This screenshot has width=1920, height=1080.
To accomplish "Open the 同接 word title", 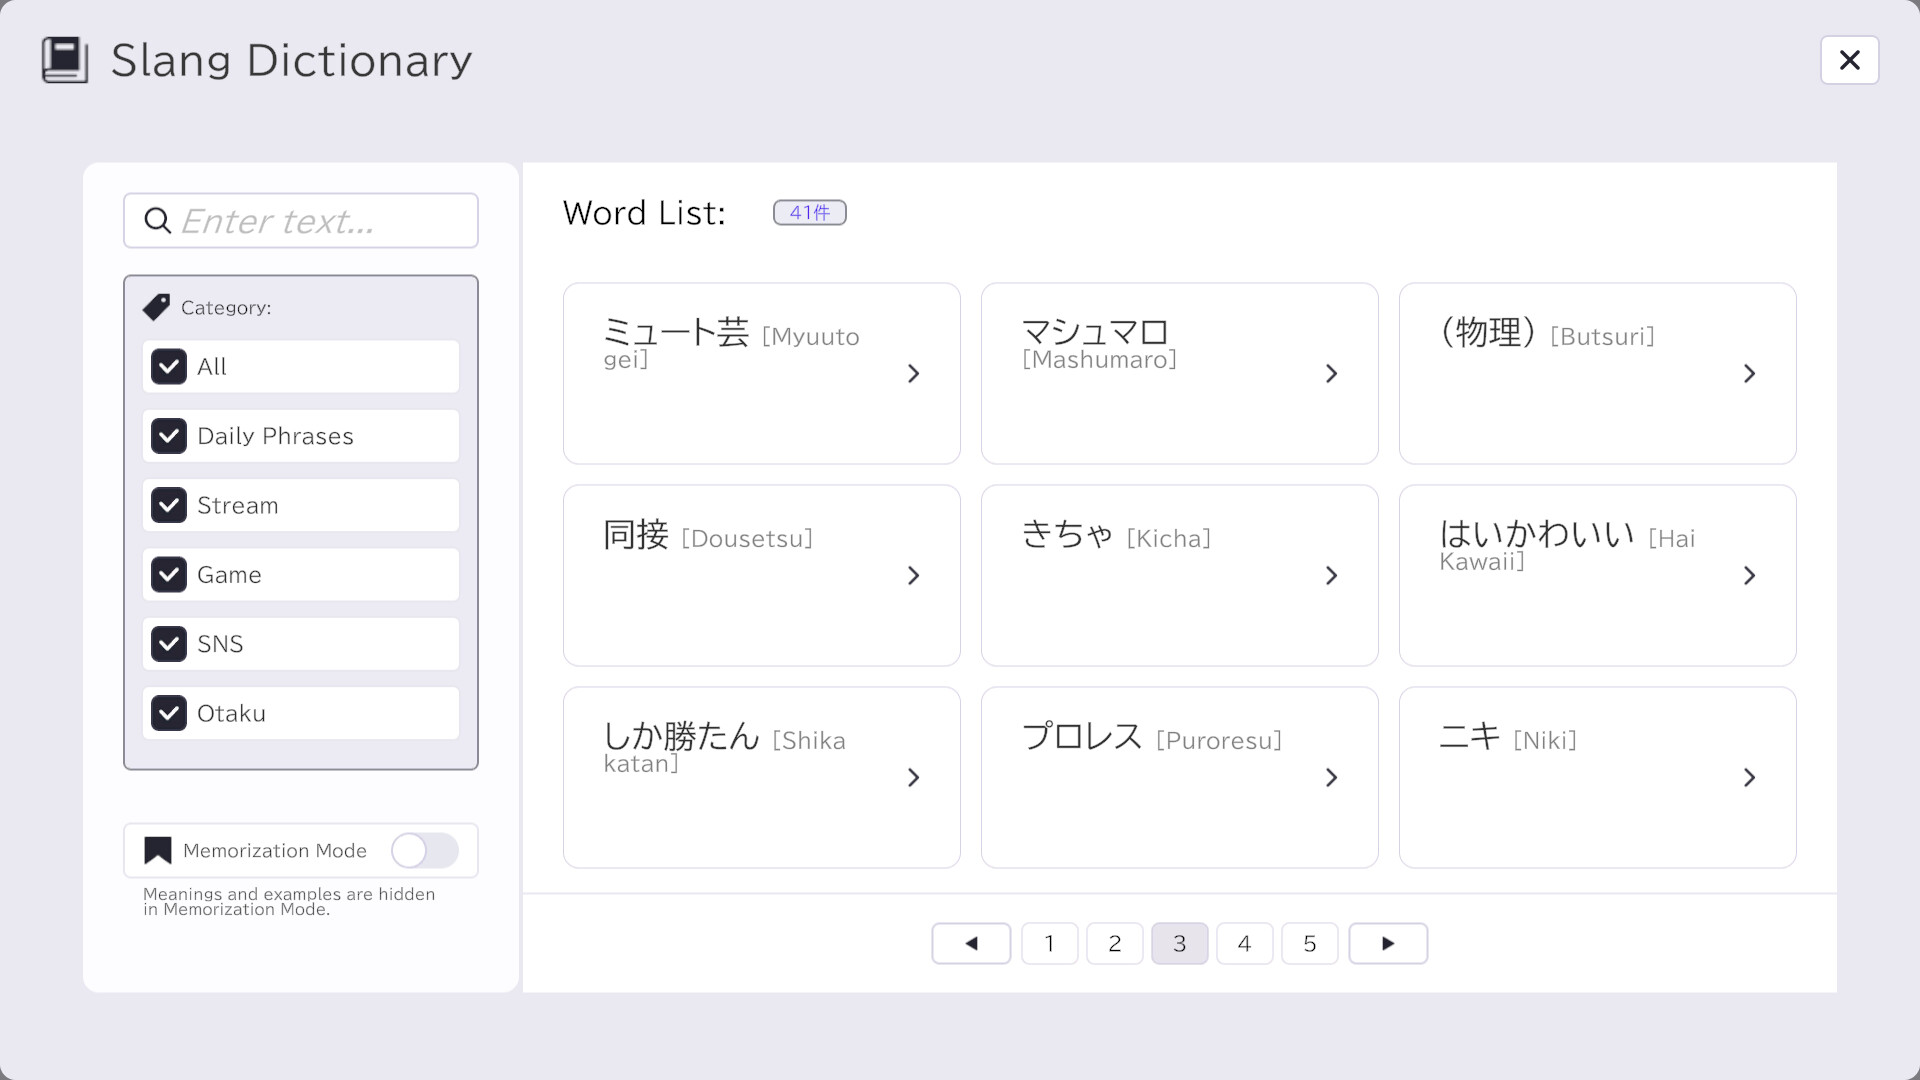I will tap(636, 535).
